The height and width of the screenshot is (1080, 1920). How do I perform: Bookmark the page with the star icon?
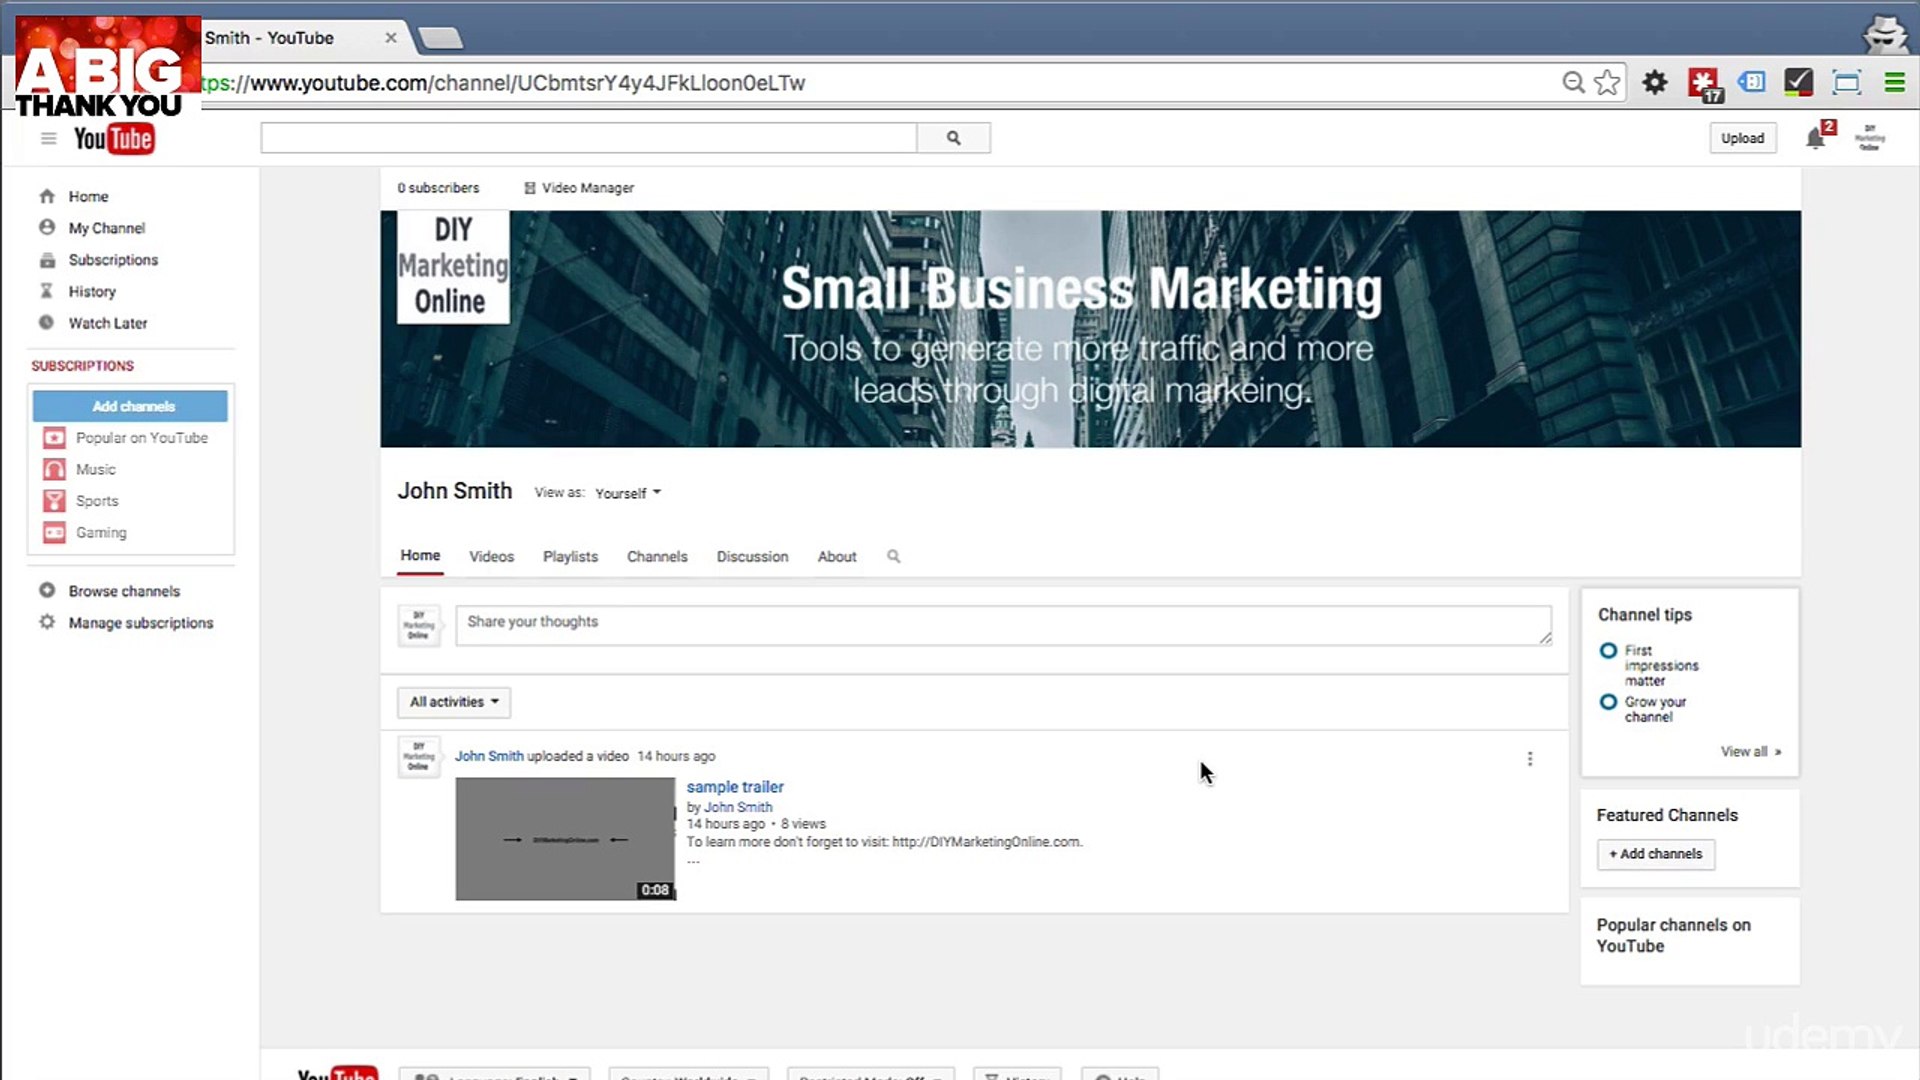click(x=1608, y=83)
